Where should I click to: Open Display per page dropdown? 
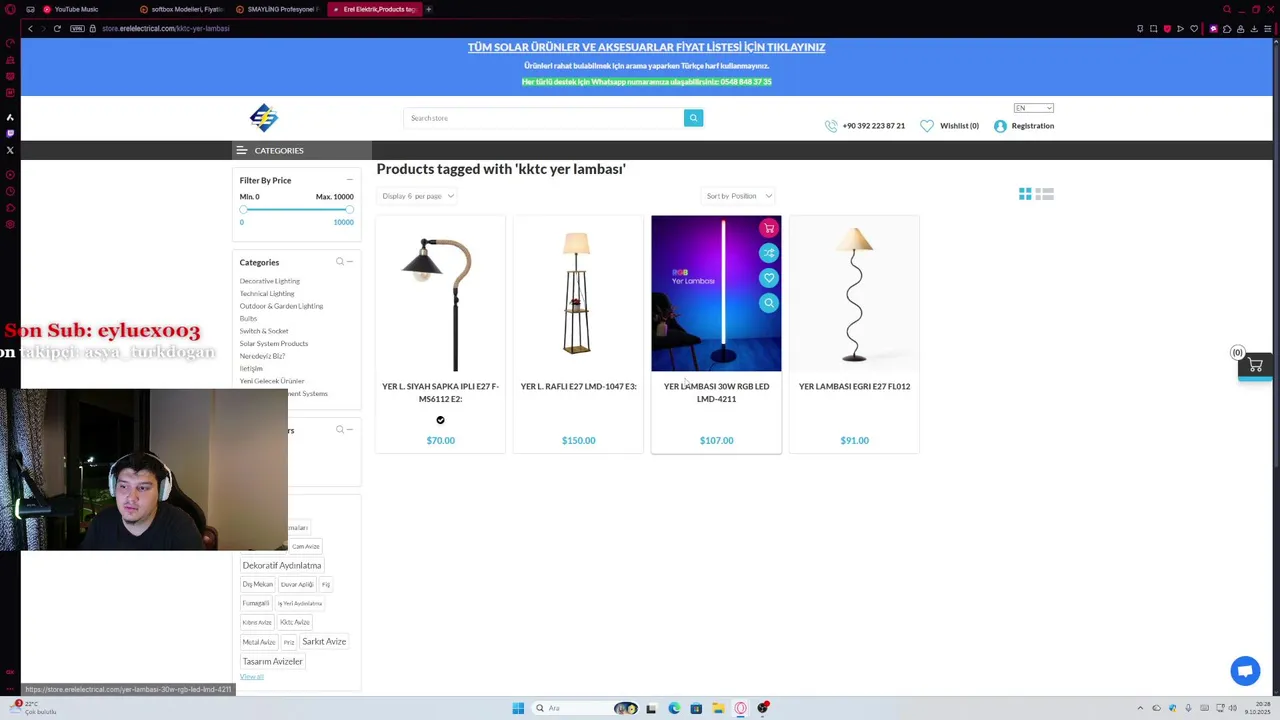pos(417,196)
